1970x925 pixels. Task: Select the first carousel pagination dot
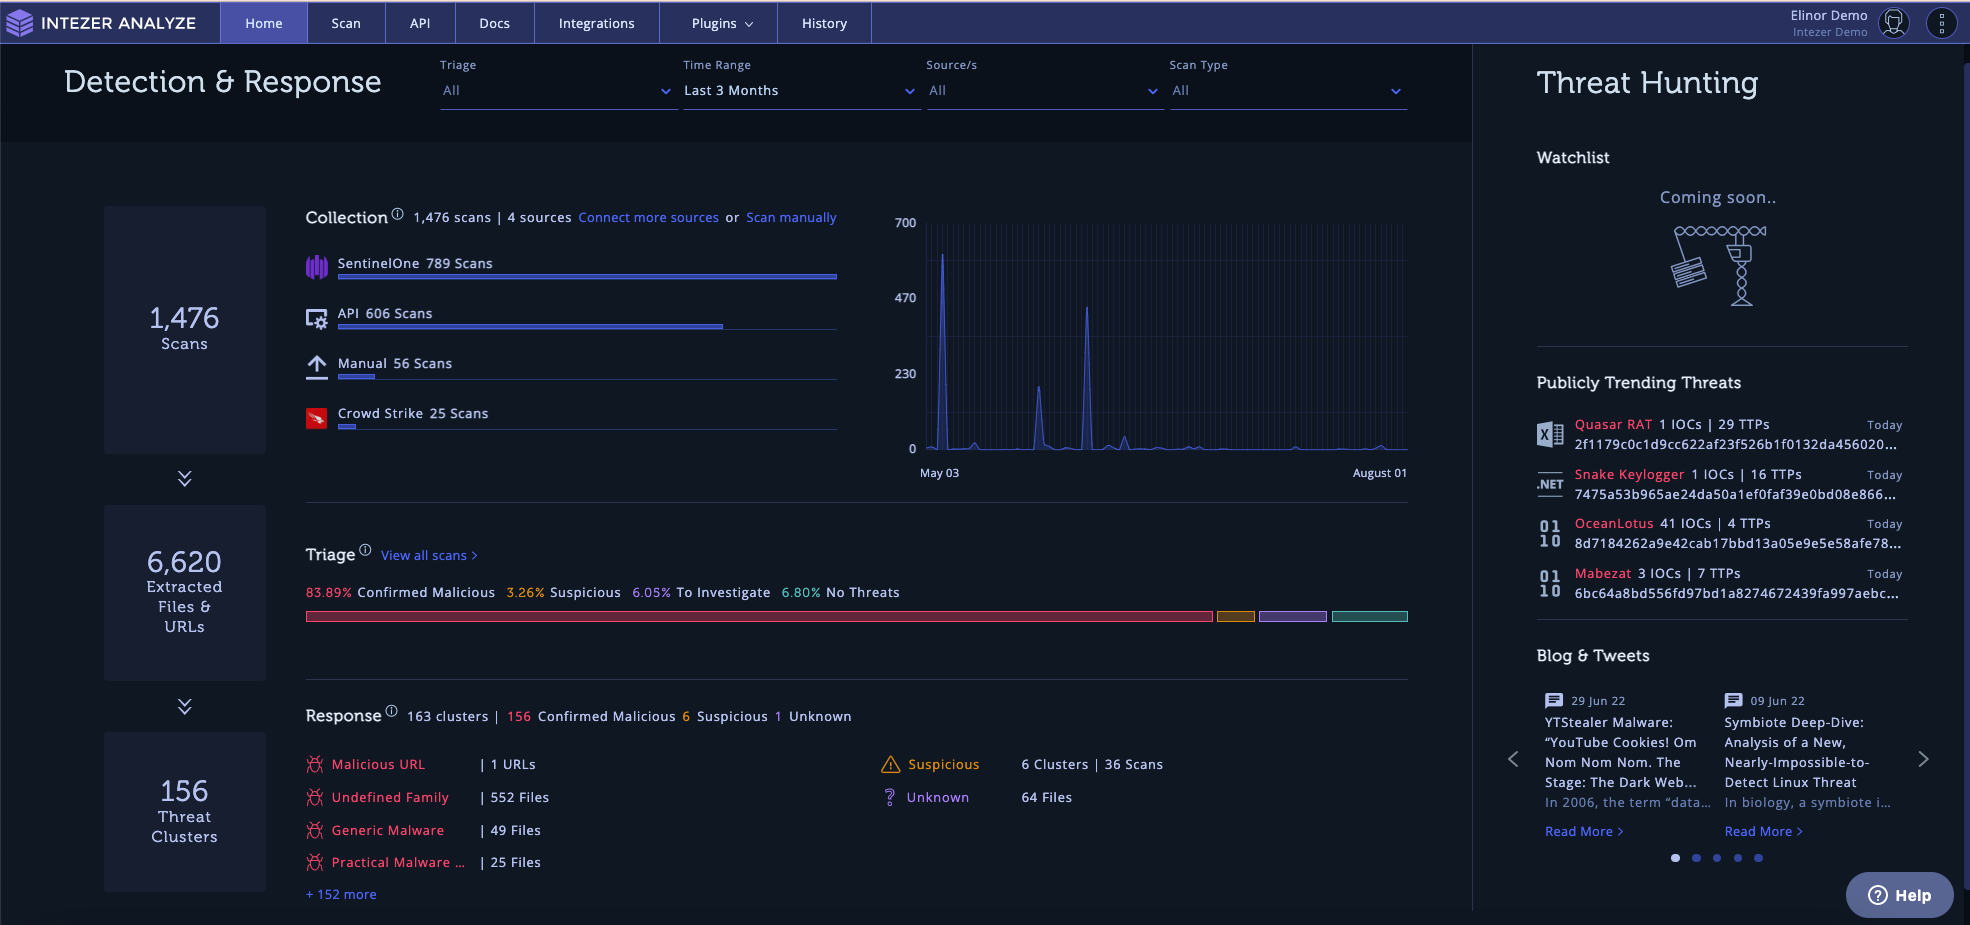1675,858
